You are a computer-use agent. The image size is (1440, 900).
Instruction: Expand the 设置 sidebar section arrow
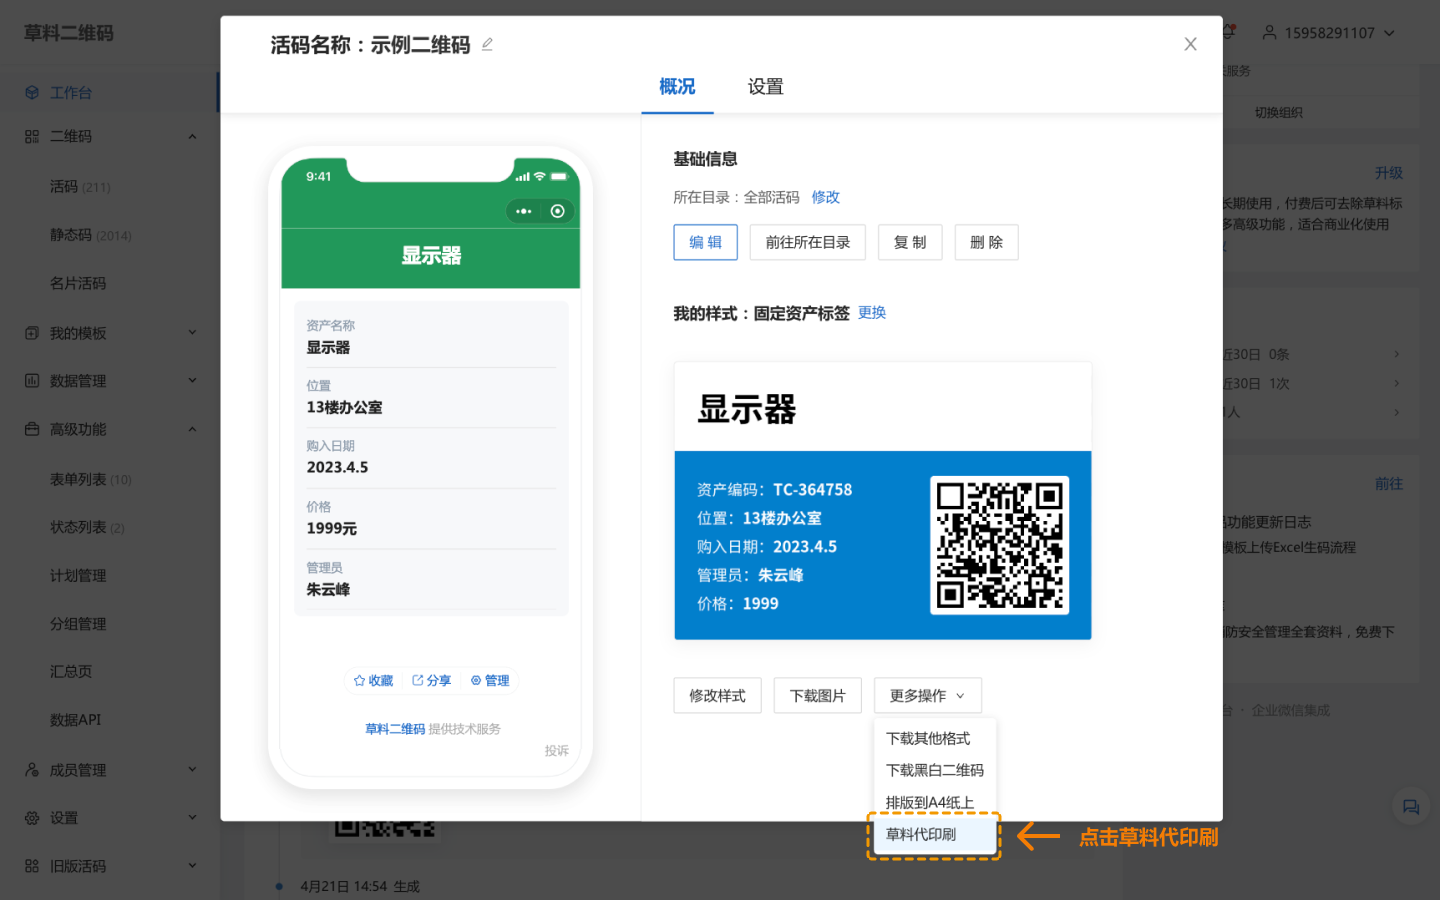pyautogui.click(x=192, y=818)
